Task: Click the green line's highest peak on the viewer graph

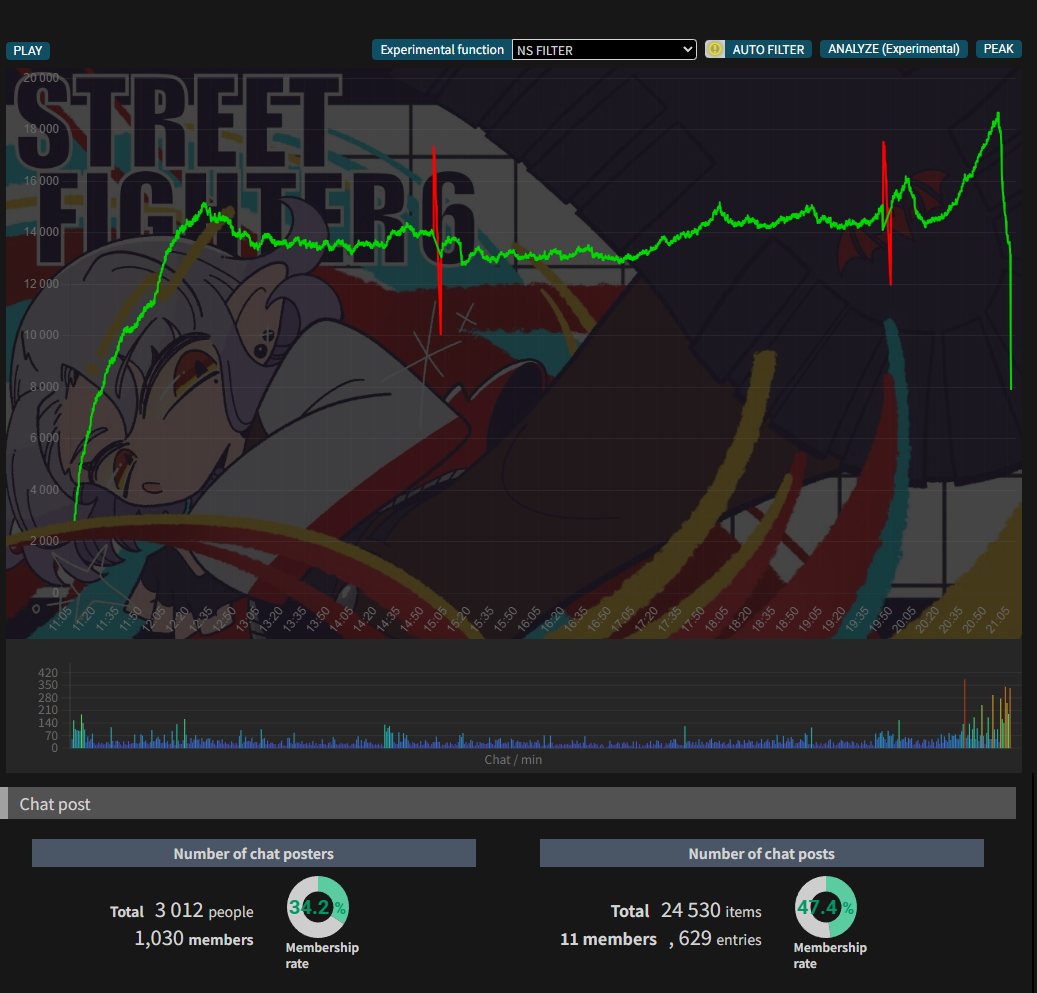Action: point(998,114)
